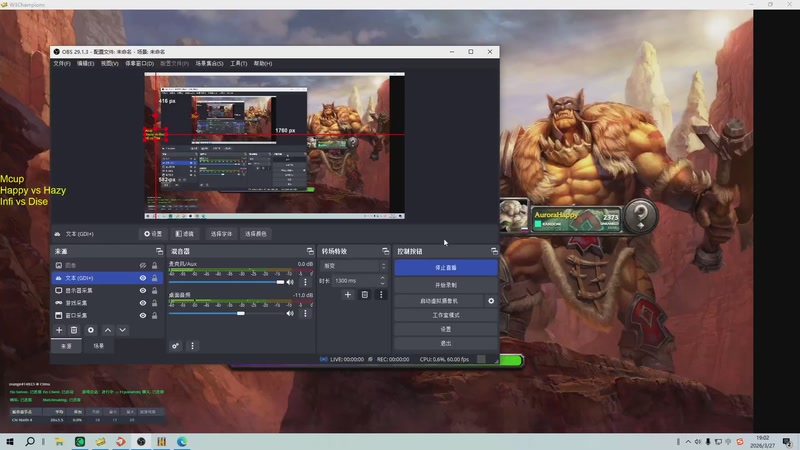Click the 退出 button

[x=445, y=343]
